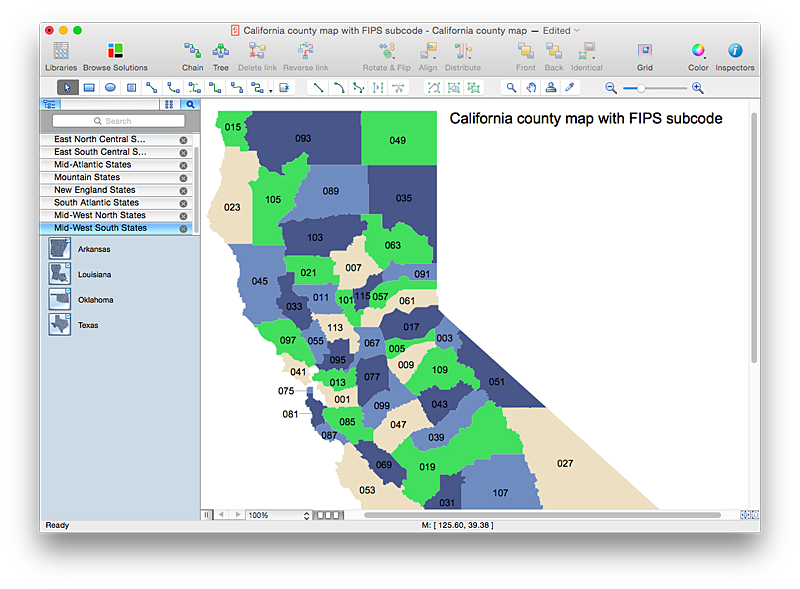Screen dimensions: 800x589
Task: Select the rectangle shape tool
Action: (x=89, y=88)
